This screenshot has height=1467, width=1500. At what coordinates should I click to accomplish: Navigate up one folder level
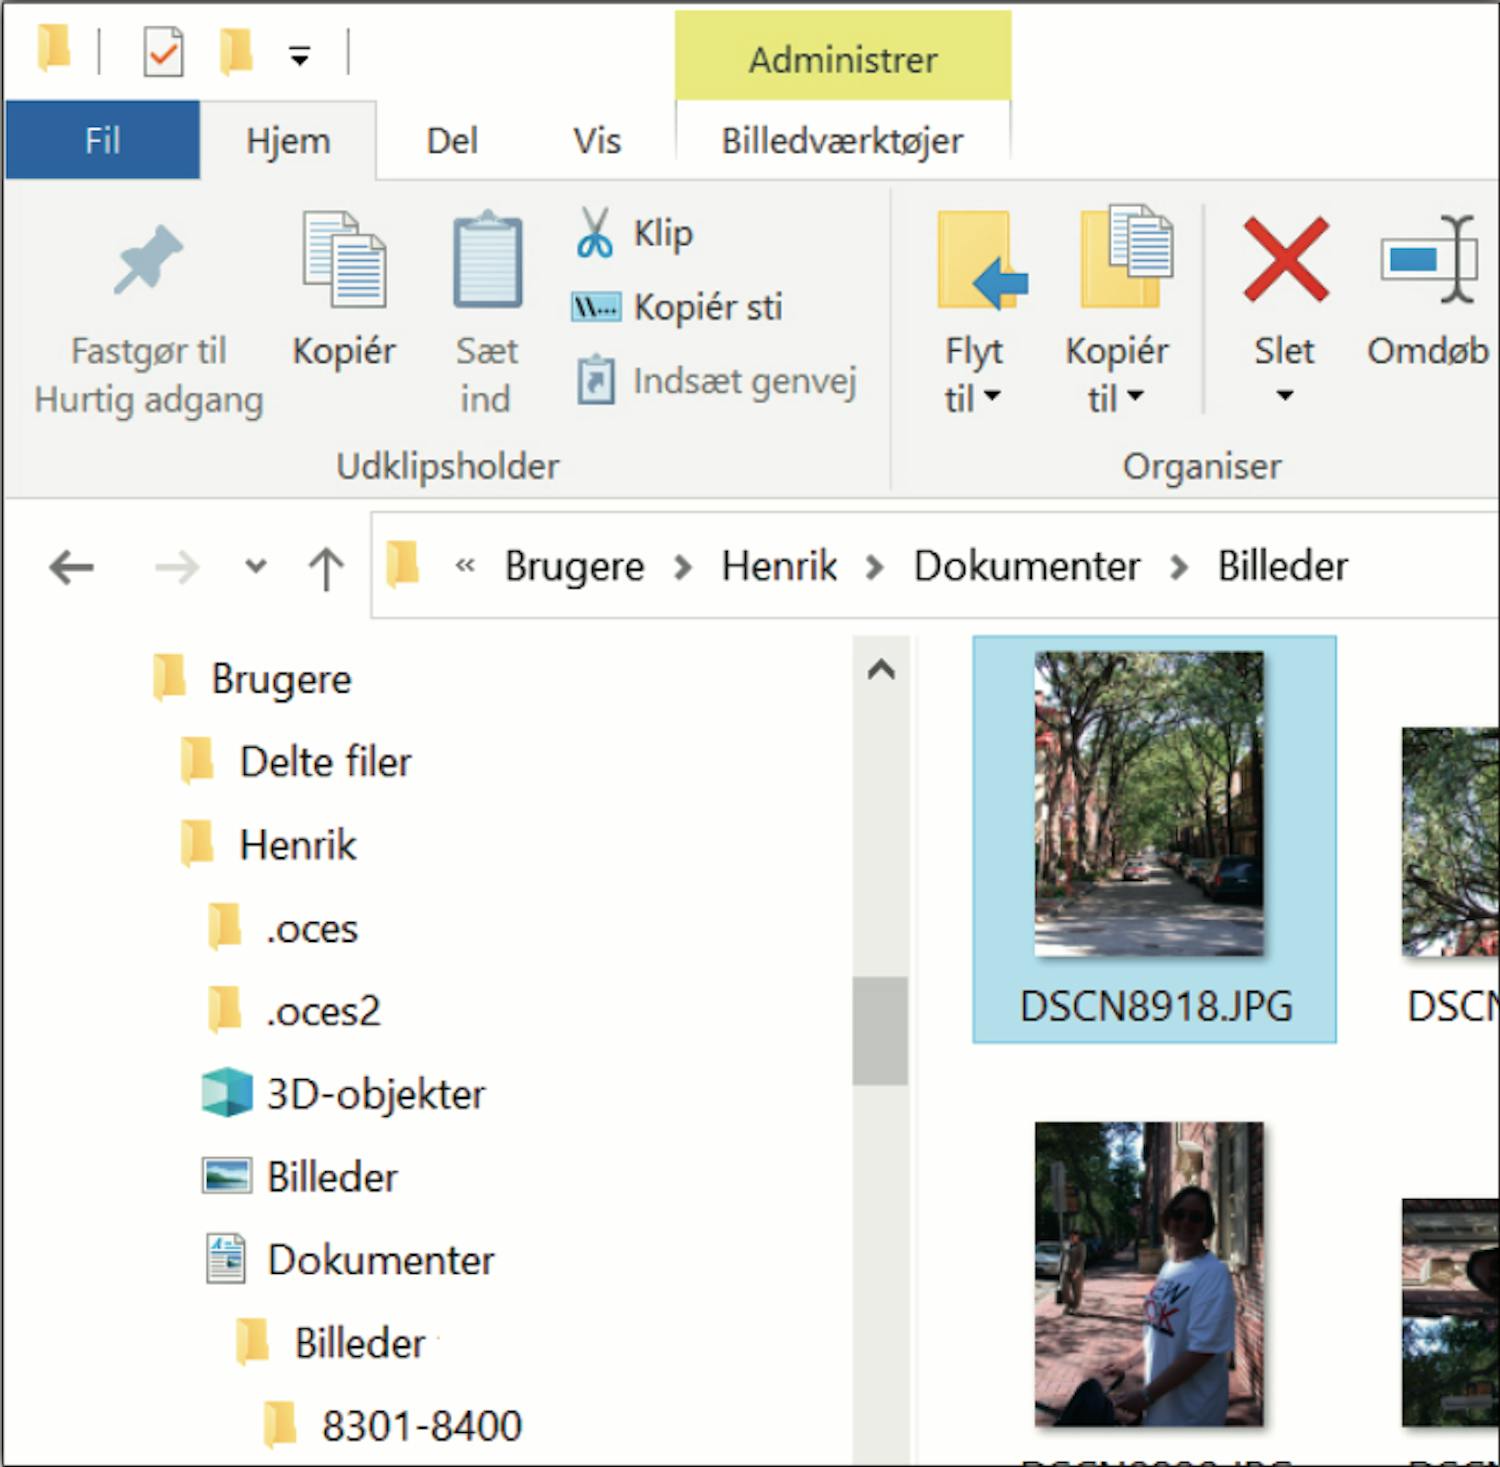(325, 567)
